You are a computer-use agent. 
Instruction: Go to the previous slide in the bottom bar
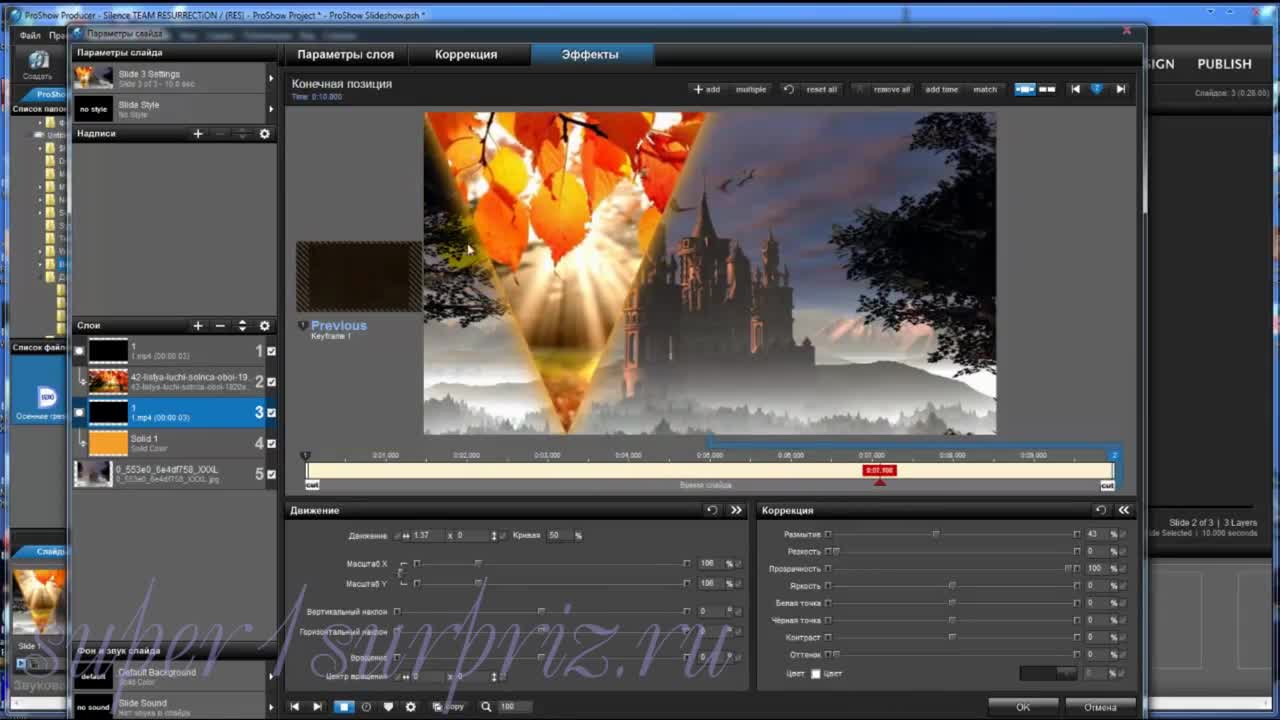295,706
